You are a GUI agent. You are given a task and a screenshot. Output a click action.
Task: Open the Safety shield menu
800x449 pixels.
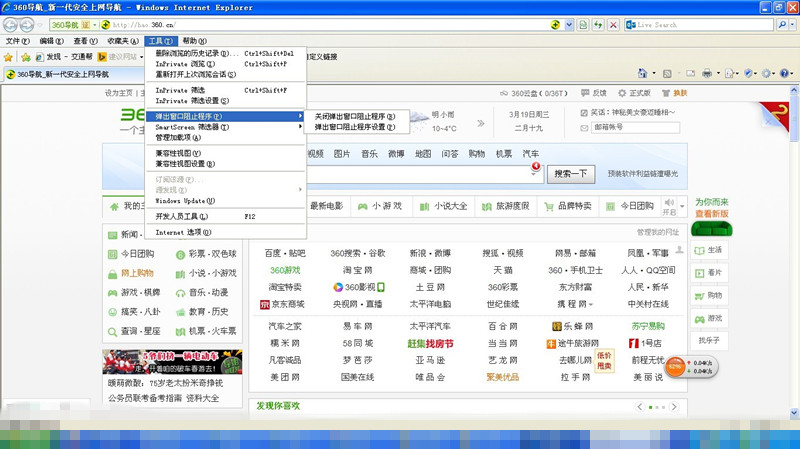[748, 73]
